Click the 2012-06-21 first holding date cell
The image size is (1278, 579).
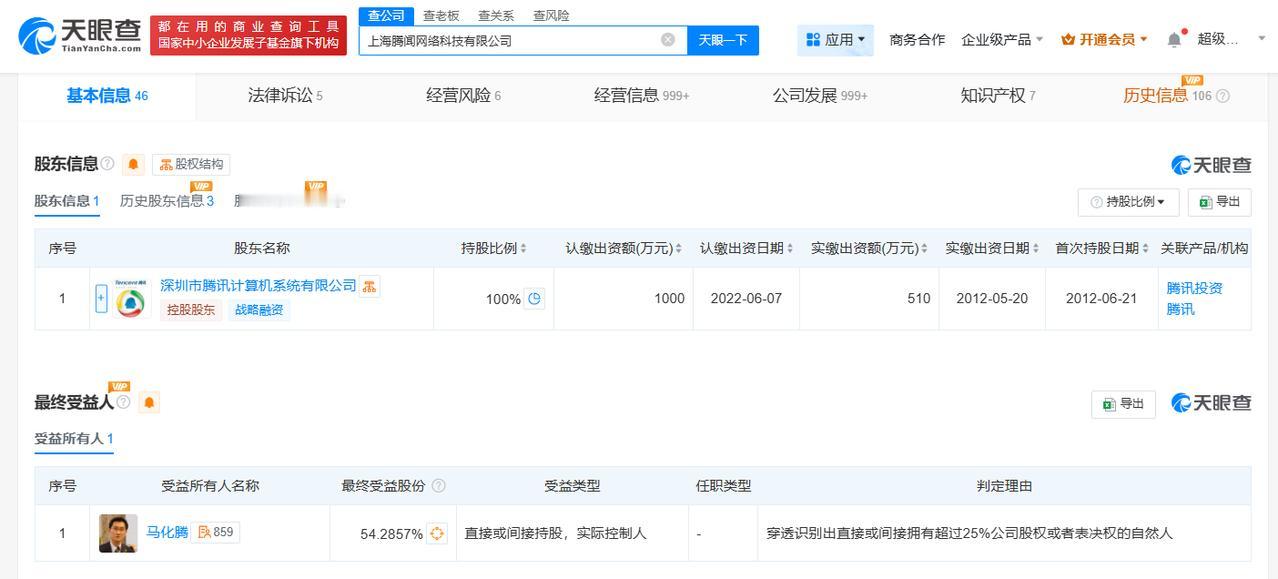click(1102, 298)
